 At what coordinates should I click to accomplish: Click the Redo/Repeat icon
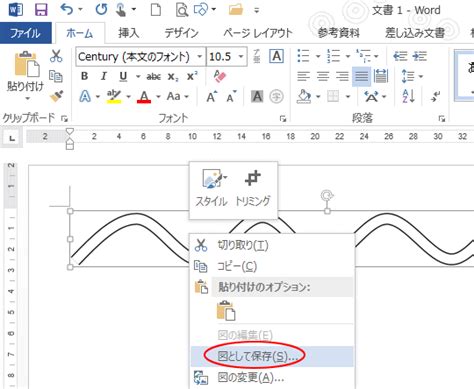tap(101, 9)
